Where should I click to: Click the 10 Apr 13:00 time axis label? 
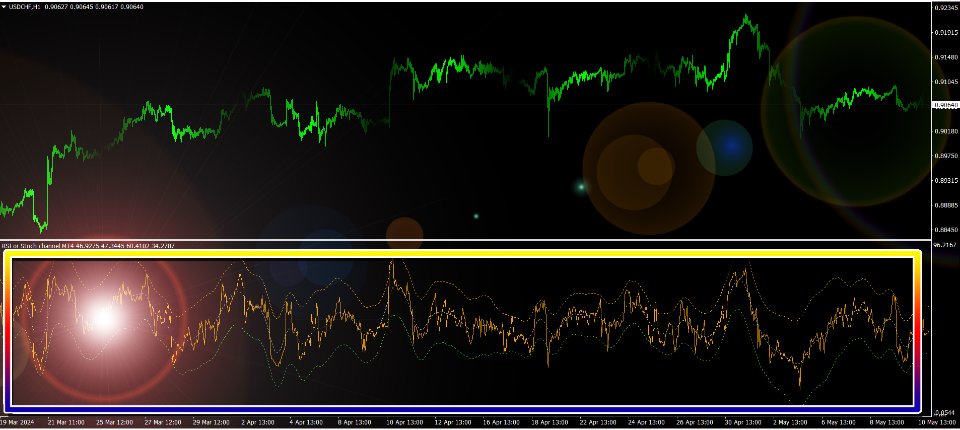[x=406, y=423]
